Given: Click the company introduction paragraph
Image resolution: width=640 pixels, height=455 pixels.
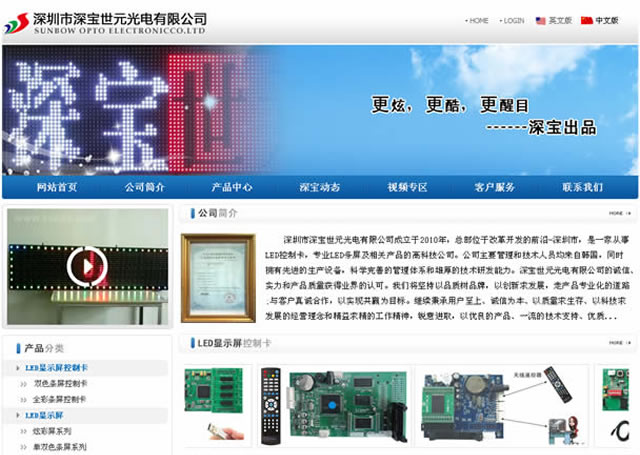Looking at the screenshot, I should [x=448, y=277].
